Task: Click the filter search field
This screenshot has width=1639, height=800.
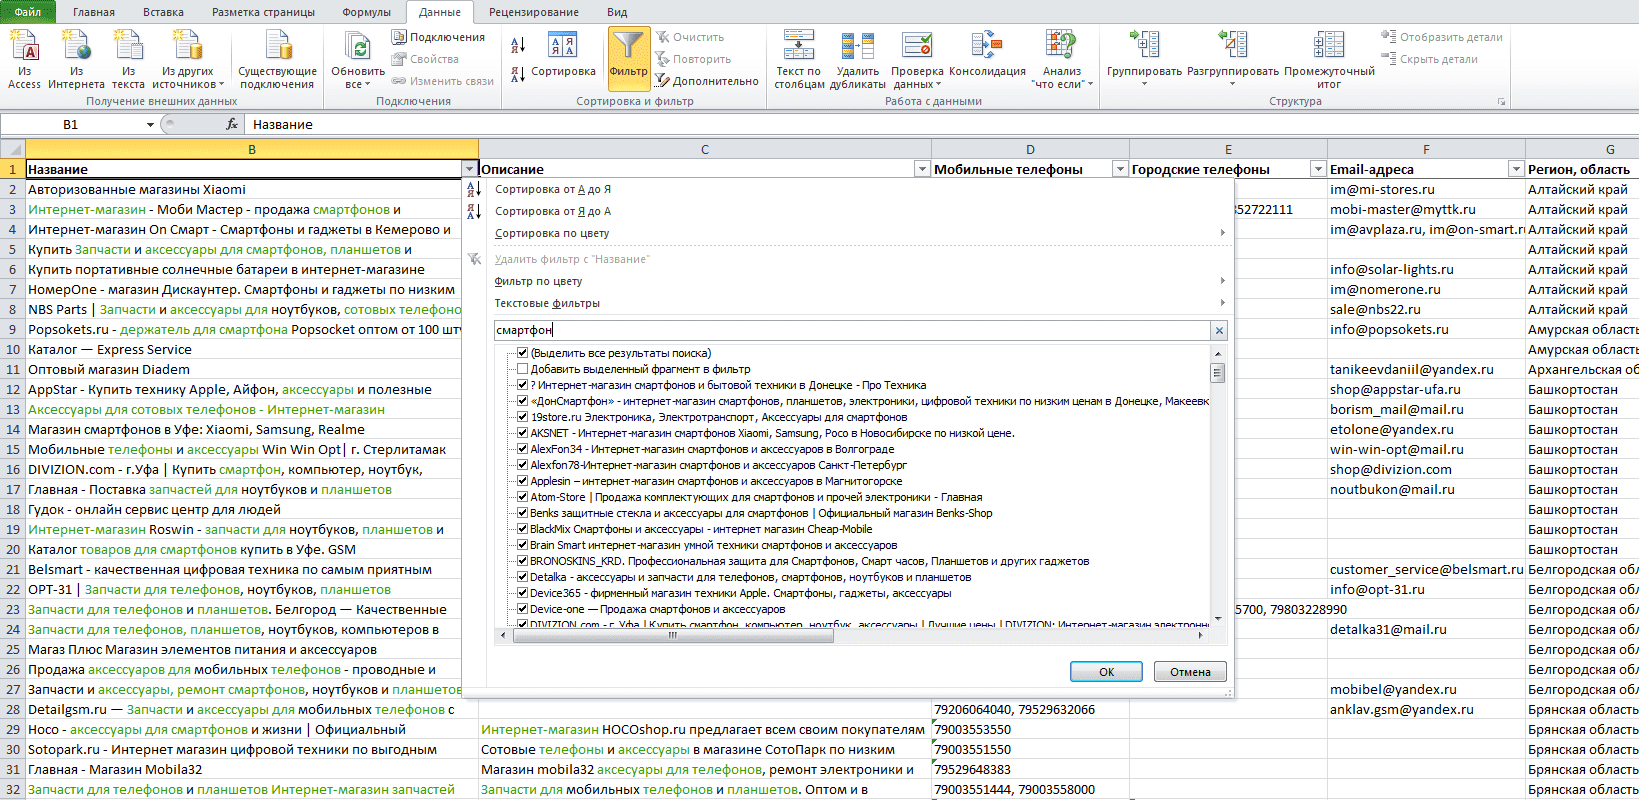Action: point(852,330)
